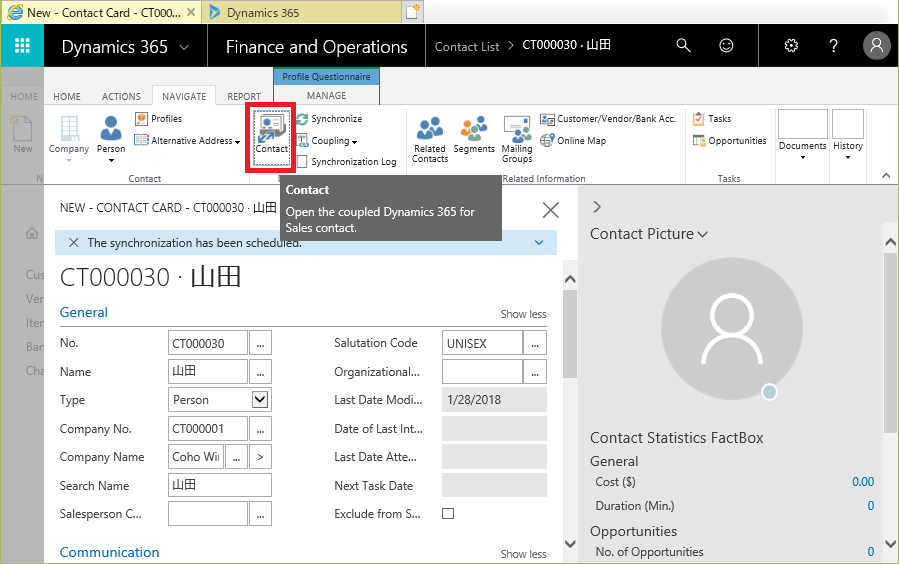Open the Coupling dropdown
The image size is (899, 564).
click(327, 140)
